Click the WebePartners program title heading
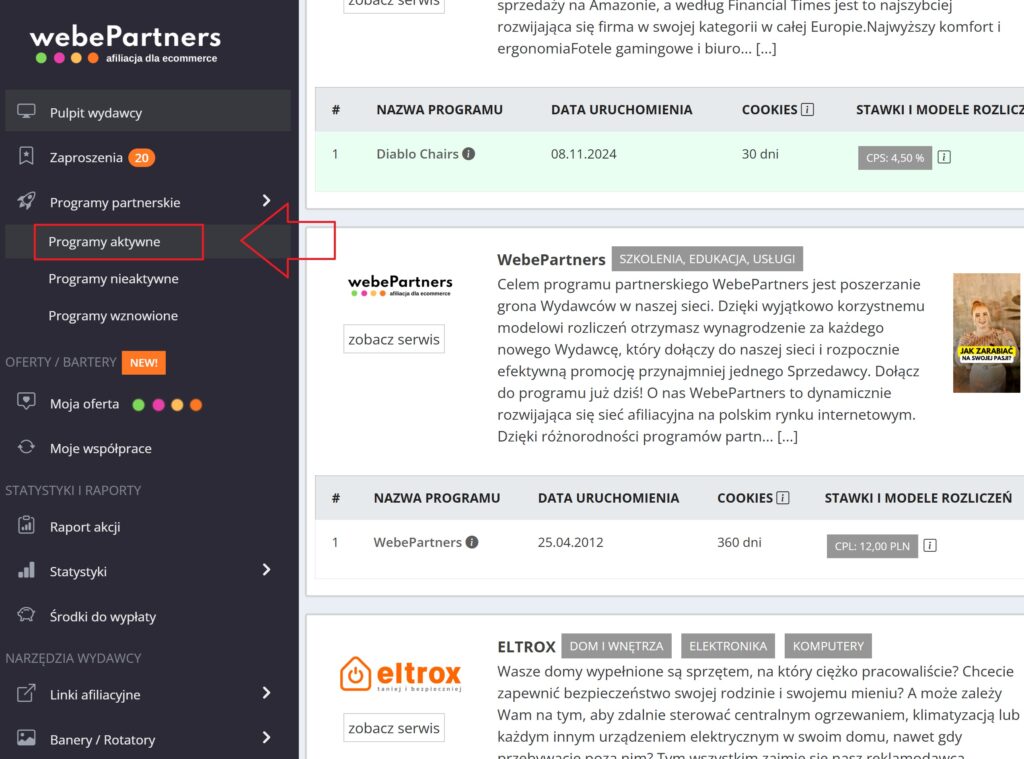The image size is (1024, 759). [551, 259]
